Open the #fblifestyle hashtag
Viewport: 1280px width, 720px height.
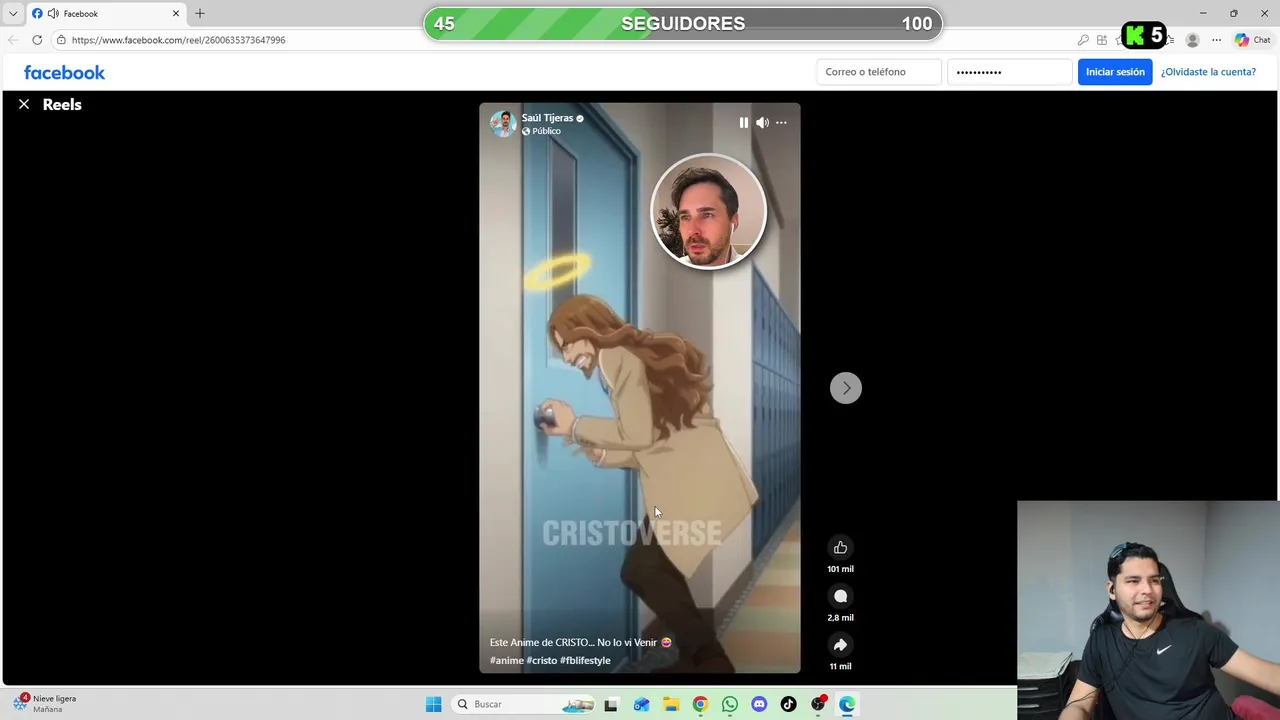click(585, 660)
